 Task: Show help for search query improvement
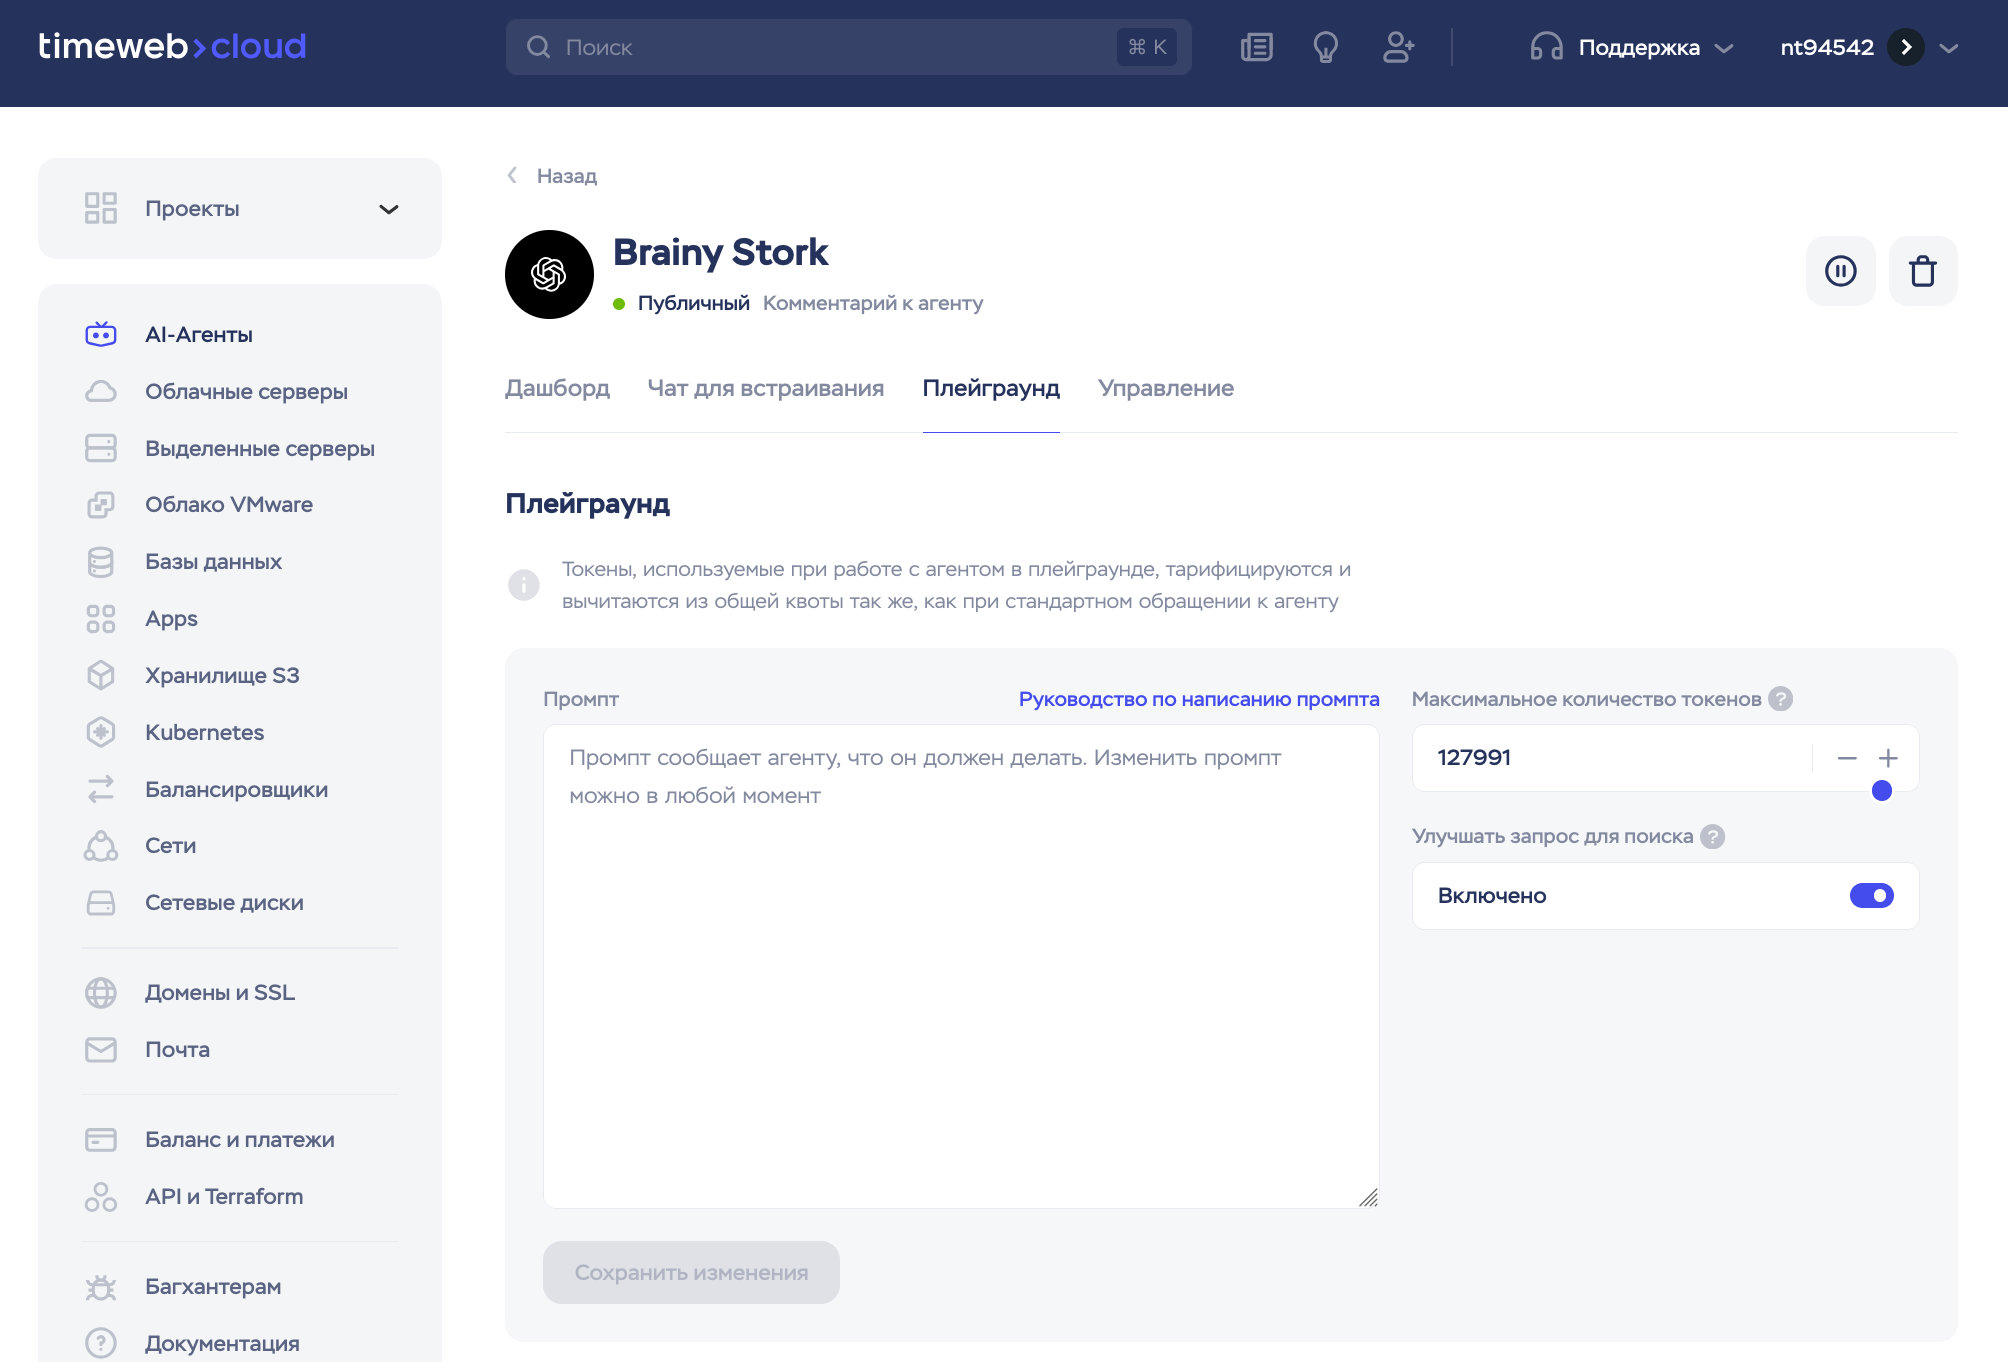1712,836
